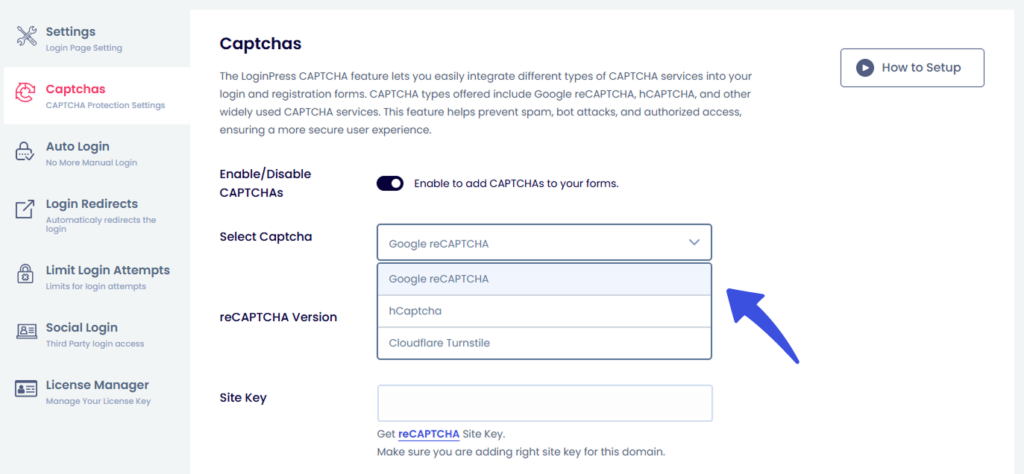Switch to the Limit Login Attempts tab
Screen dimensions: 1024x474
(108, 270)
